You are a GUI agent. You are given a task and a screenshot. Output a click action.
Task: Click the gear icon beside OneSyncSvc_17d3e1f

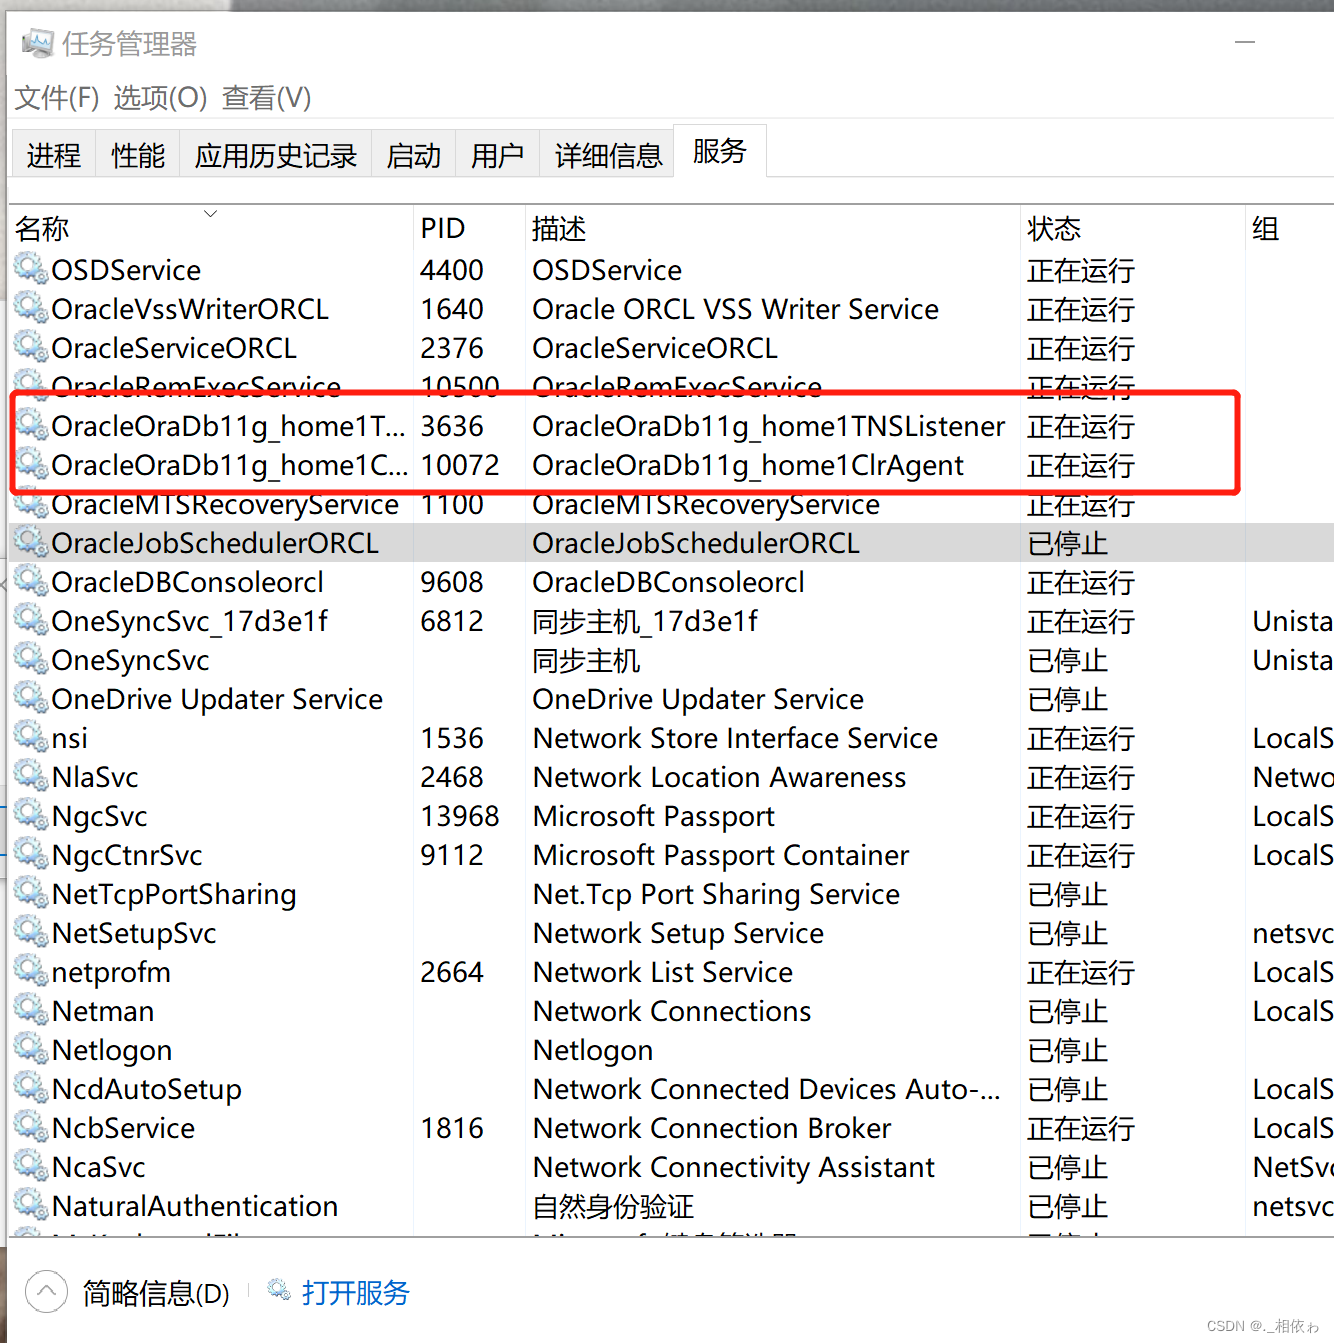pos(31,619)
